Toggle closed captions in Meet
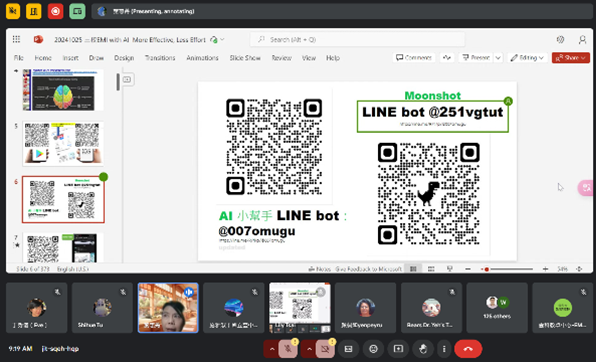The width and height of the screenshot is (596, 362). (349, 349)
